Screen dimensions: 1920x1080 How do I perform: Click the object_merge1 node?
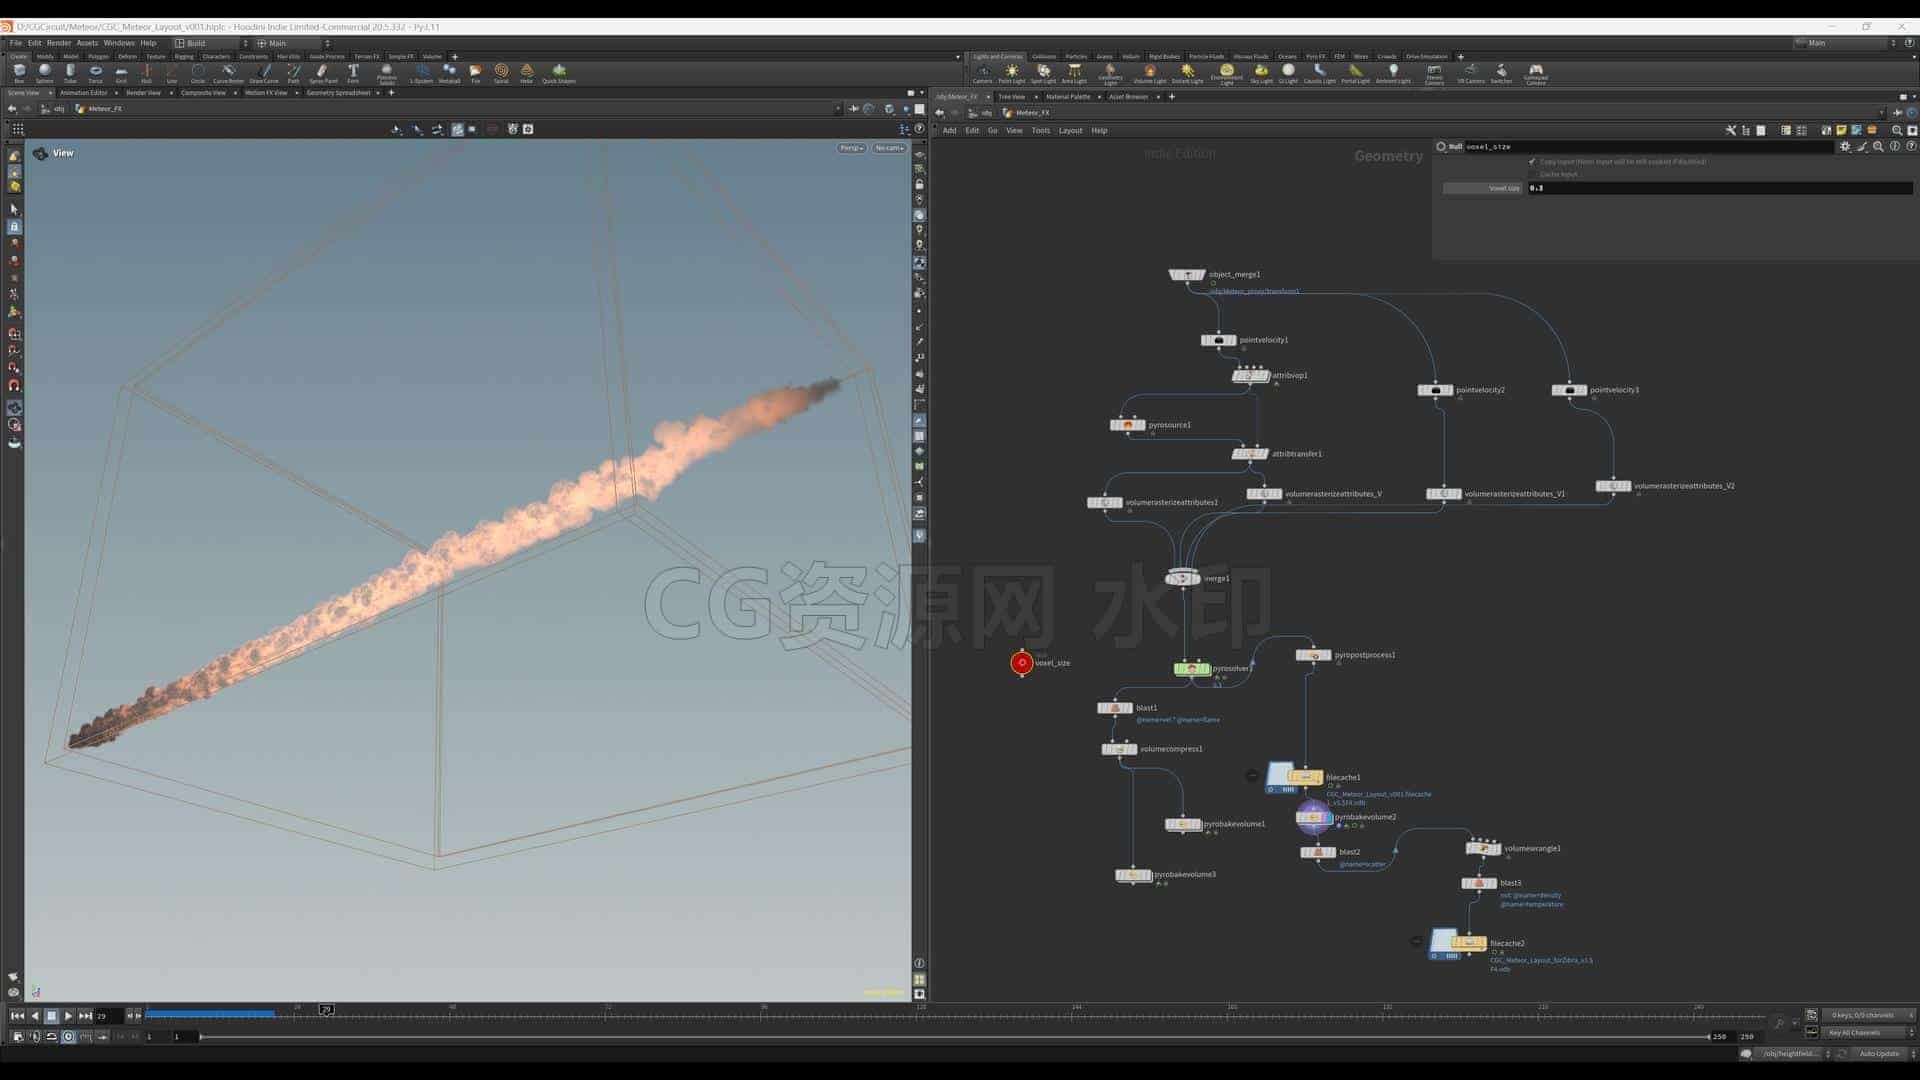1187,274
